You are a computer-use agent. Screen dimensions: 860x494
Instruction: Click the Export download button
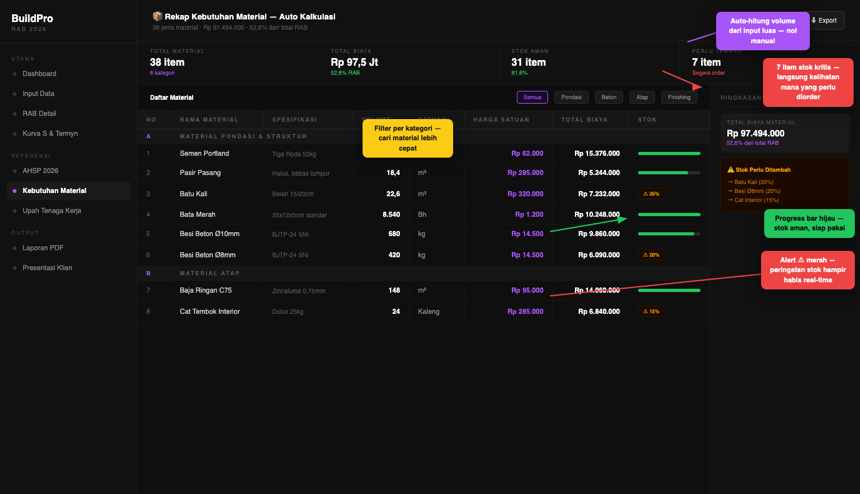click(x=827, y=21)
